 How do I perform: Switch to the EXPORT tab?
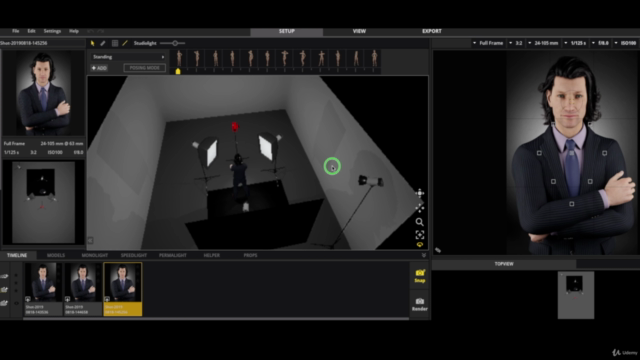[x=431, y=31]
